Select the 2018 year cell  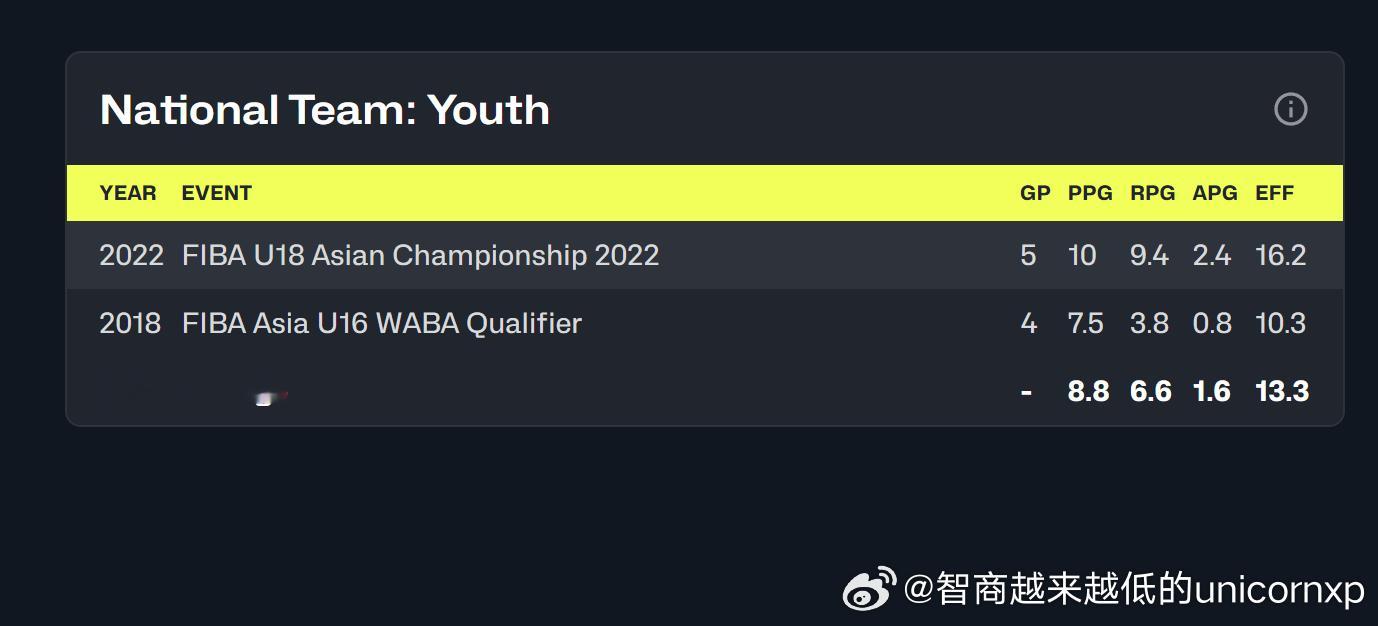click(130, 323)
